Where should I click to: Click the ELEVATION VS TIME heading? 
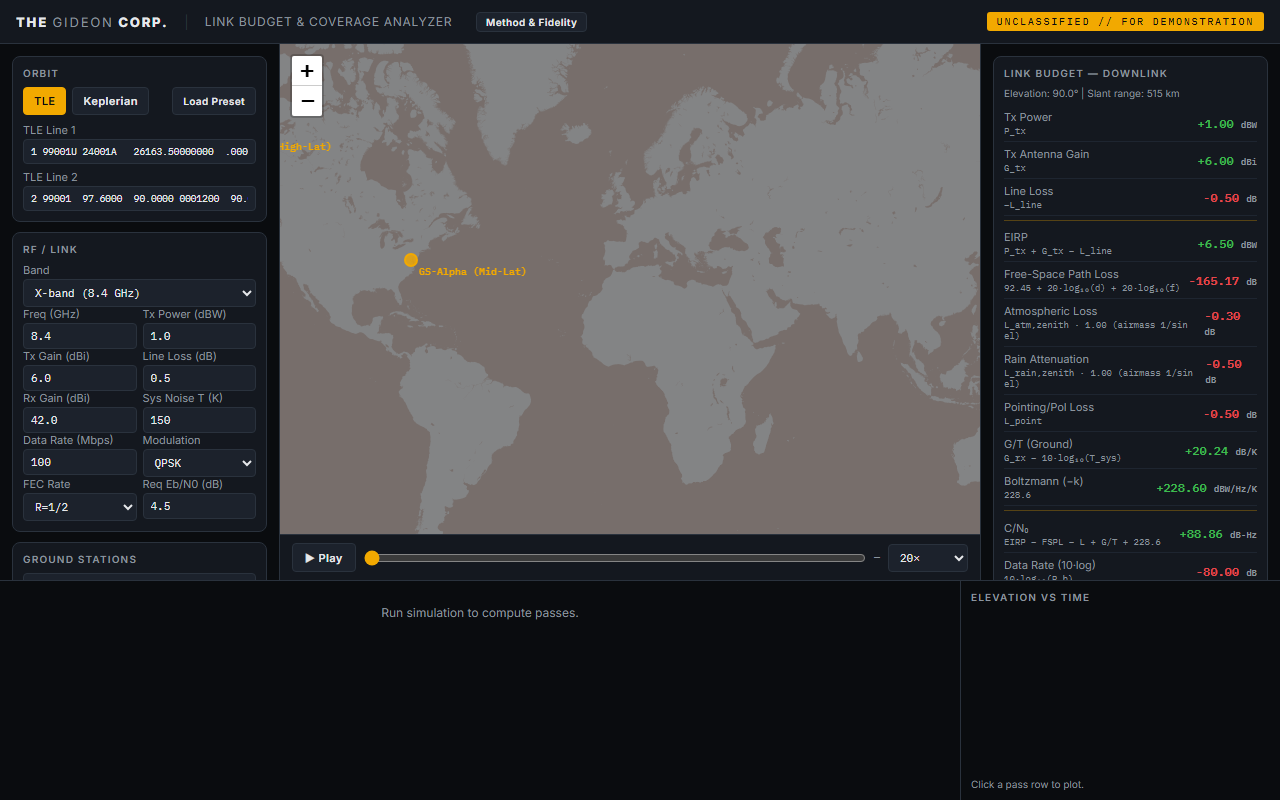(1030, 597)
